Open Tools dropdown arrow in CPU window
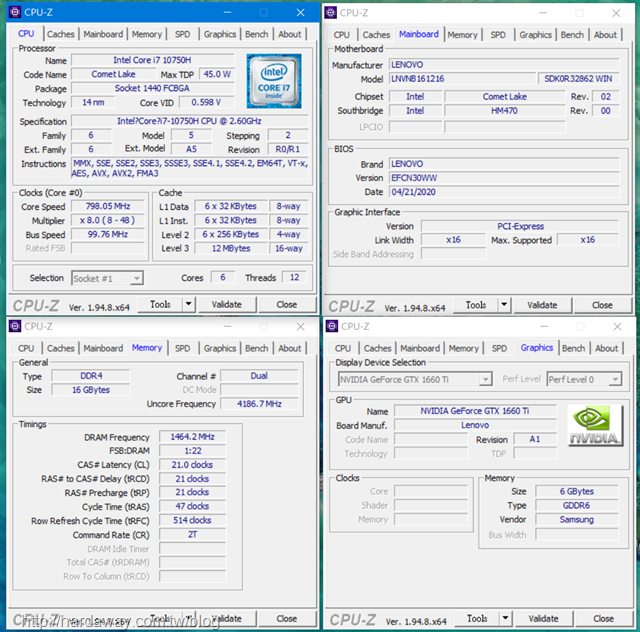The image size is (640, 632). pos(189,304)
